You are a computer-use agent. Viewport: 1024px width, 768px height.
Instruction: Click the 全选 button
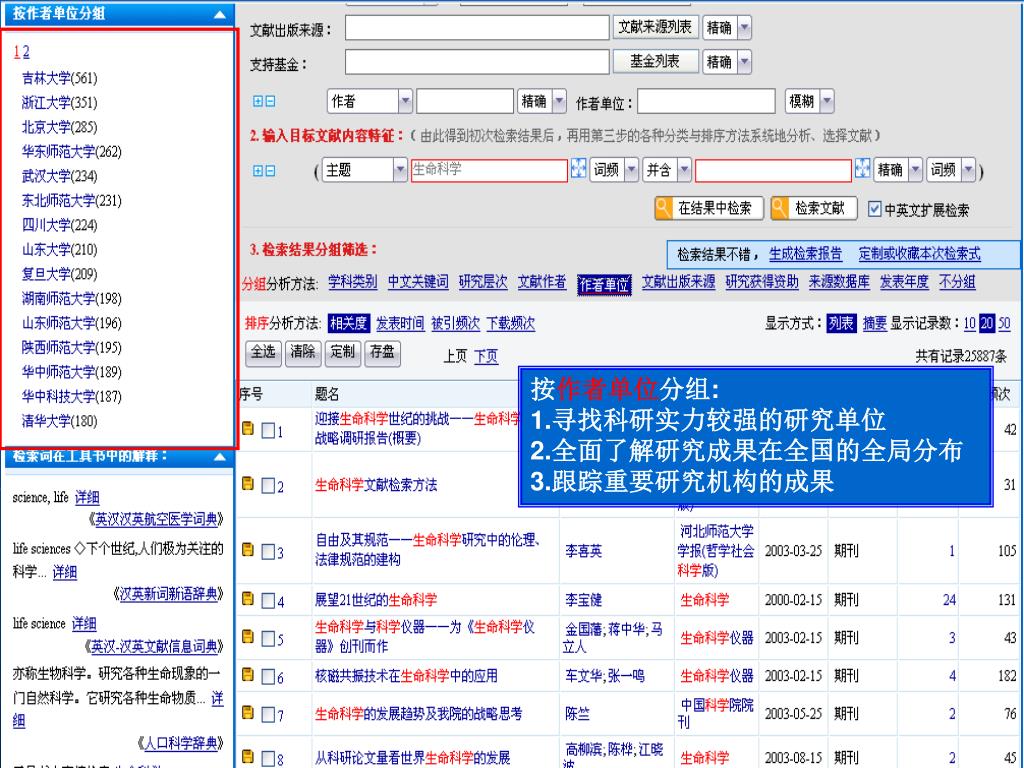tap(263, 353)
